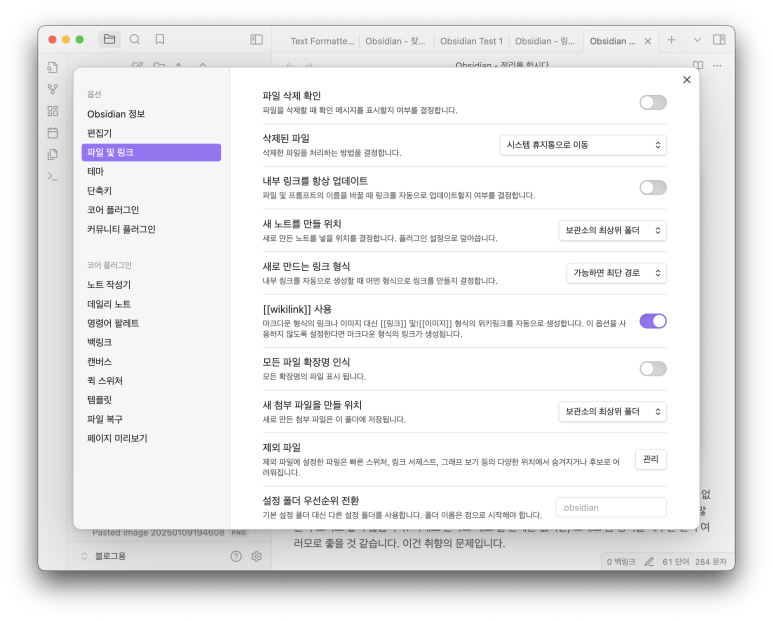This screenshot has width=773, height=621.
Task: Open the command palette ribbon icon
Action: 53,176
